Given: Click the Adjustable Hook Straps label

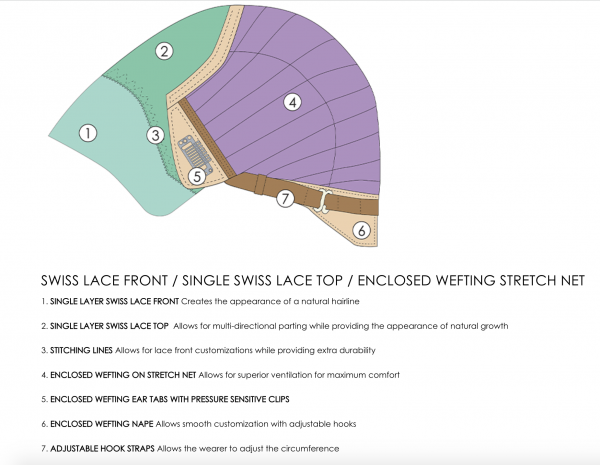Looking at the screenshot, I should 102,449.
